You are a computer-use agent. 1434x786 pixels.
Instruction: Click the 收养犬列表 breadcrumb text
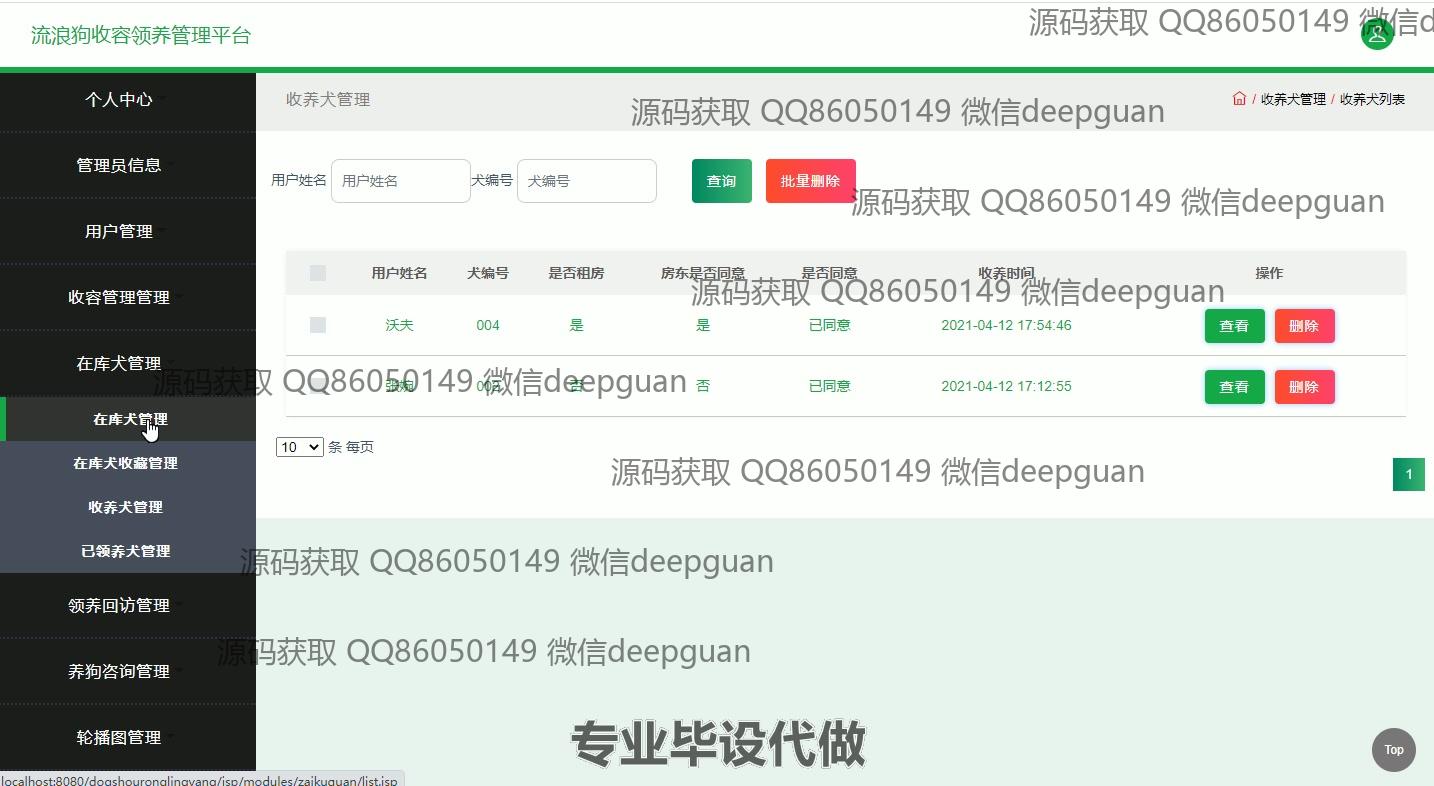(x=1372, y=99)
